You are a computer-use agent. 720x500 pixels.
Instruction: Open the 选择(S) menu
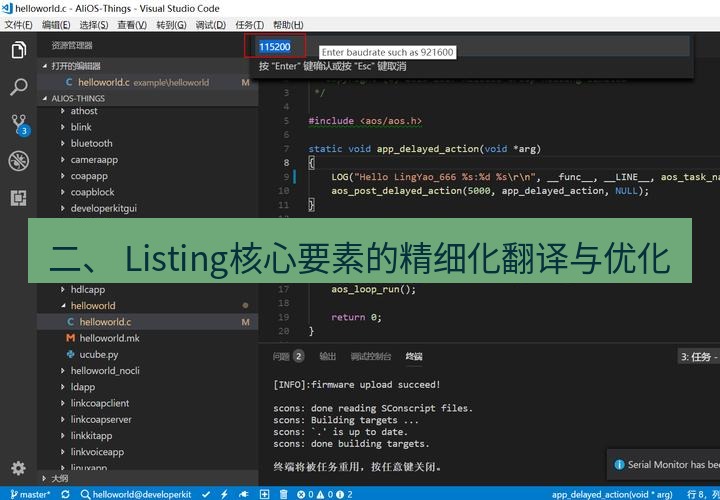pos(94,25)
